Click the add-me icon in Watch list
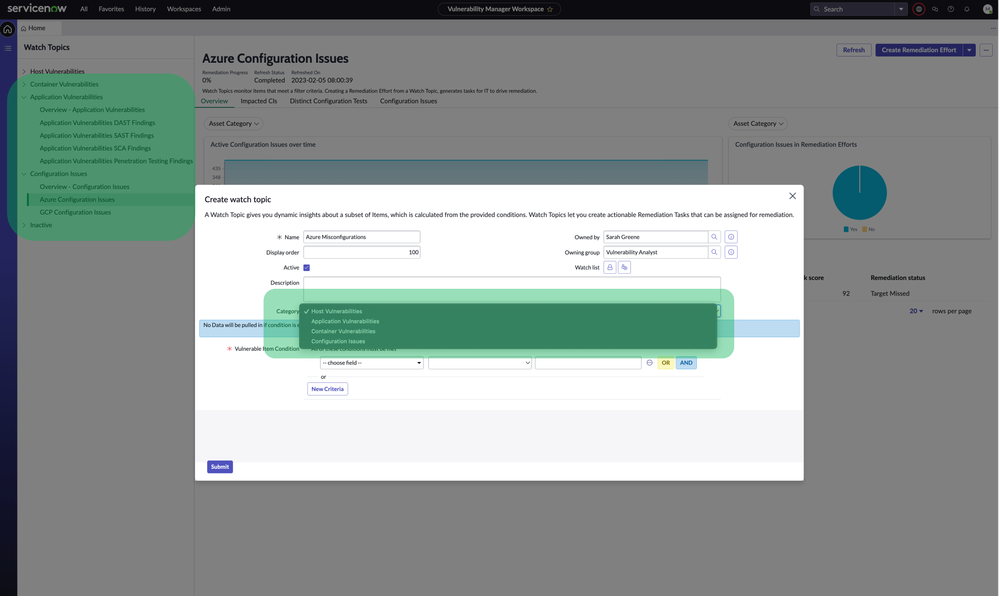The width and height of the screenshot is (999, 596). tap(624, 267)
